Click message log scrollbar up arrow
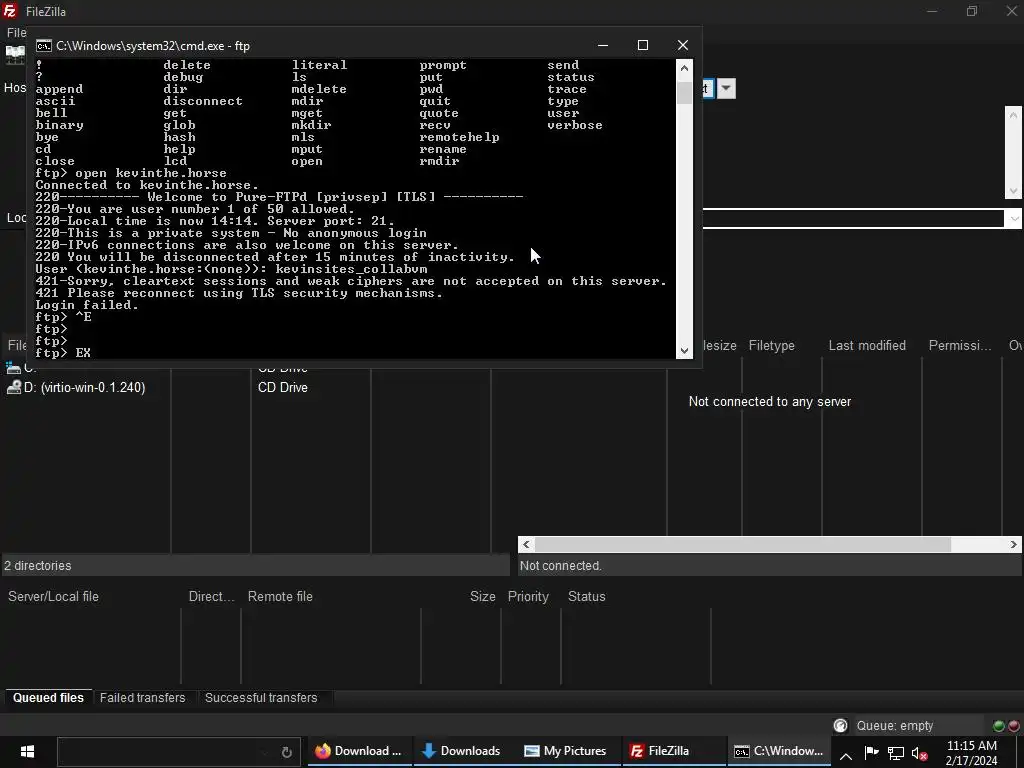 point(1014,115)
